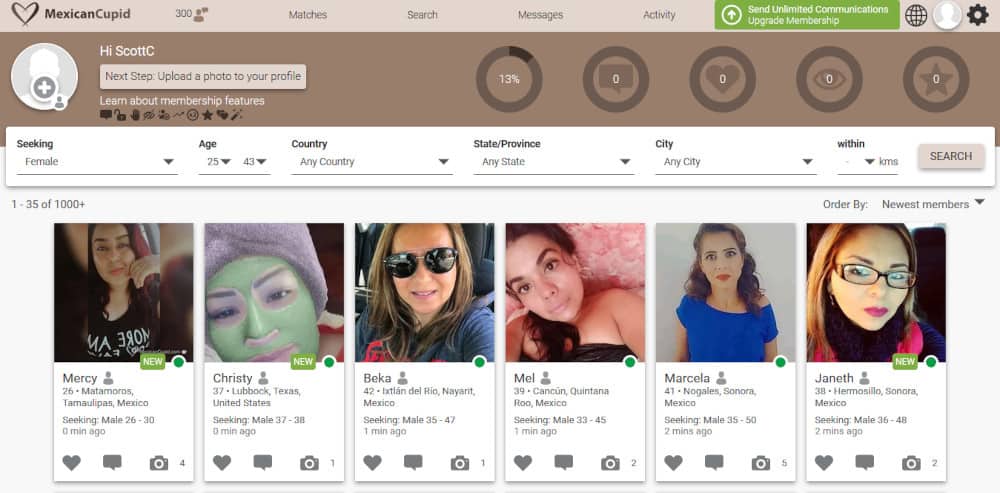Screen dimensions: 1000x493
Task: Open the settings gear icon
Action: pos(977,15)
